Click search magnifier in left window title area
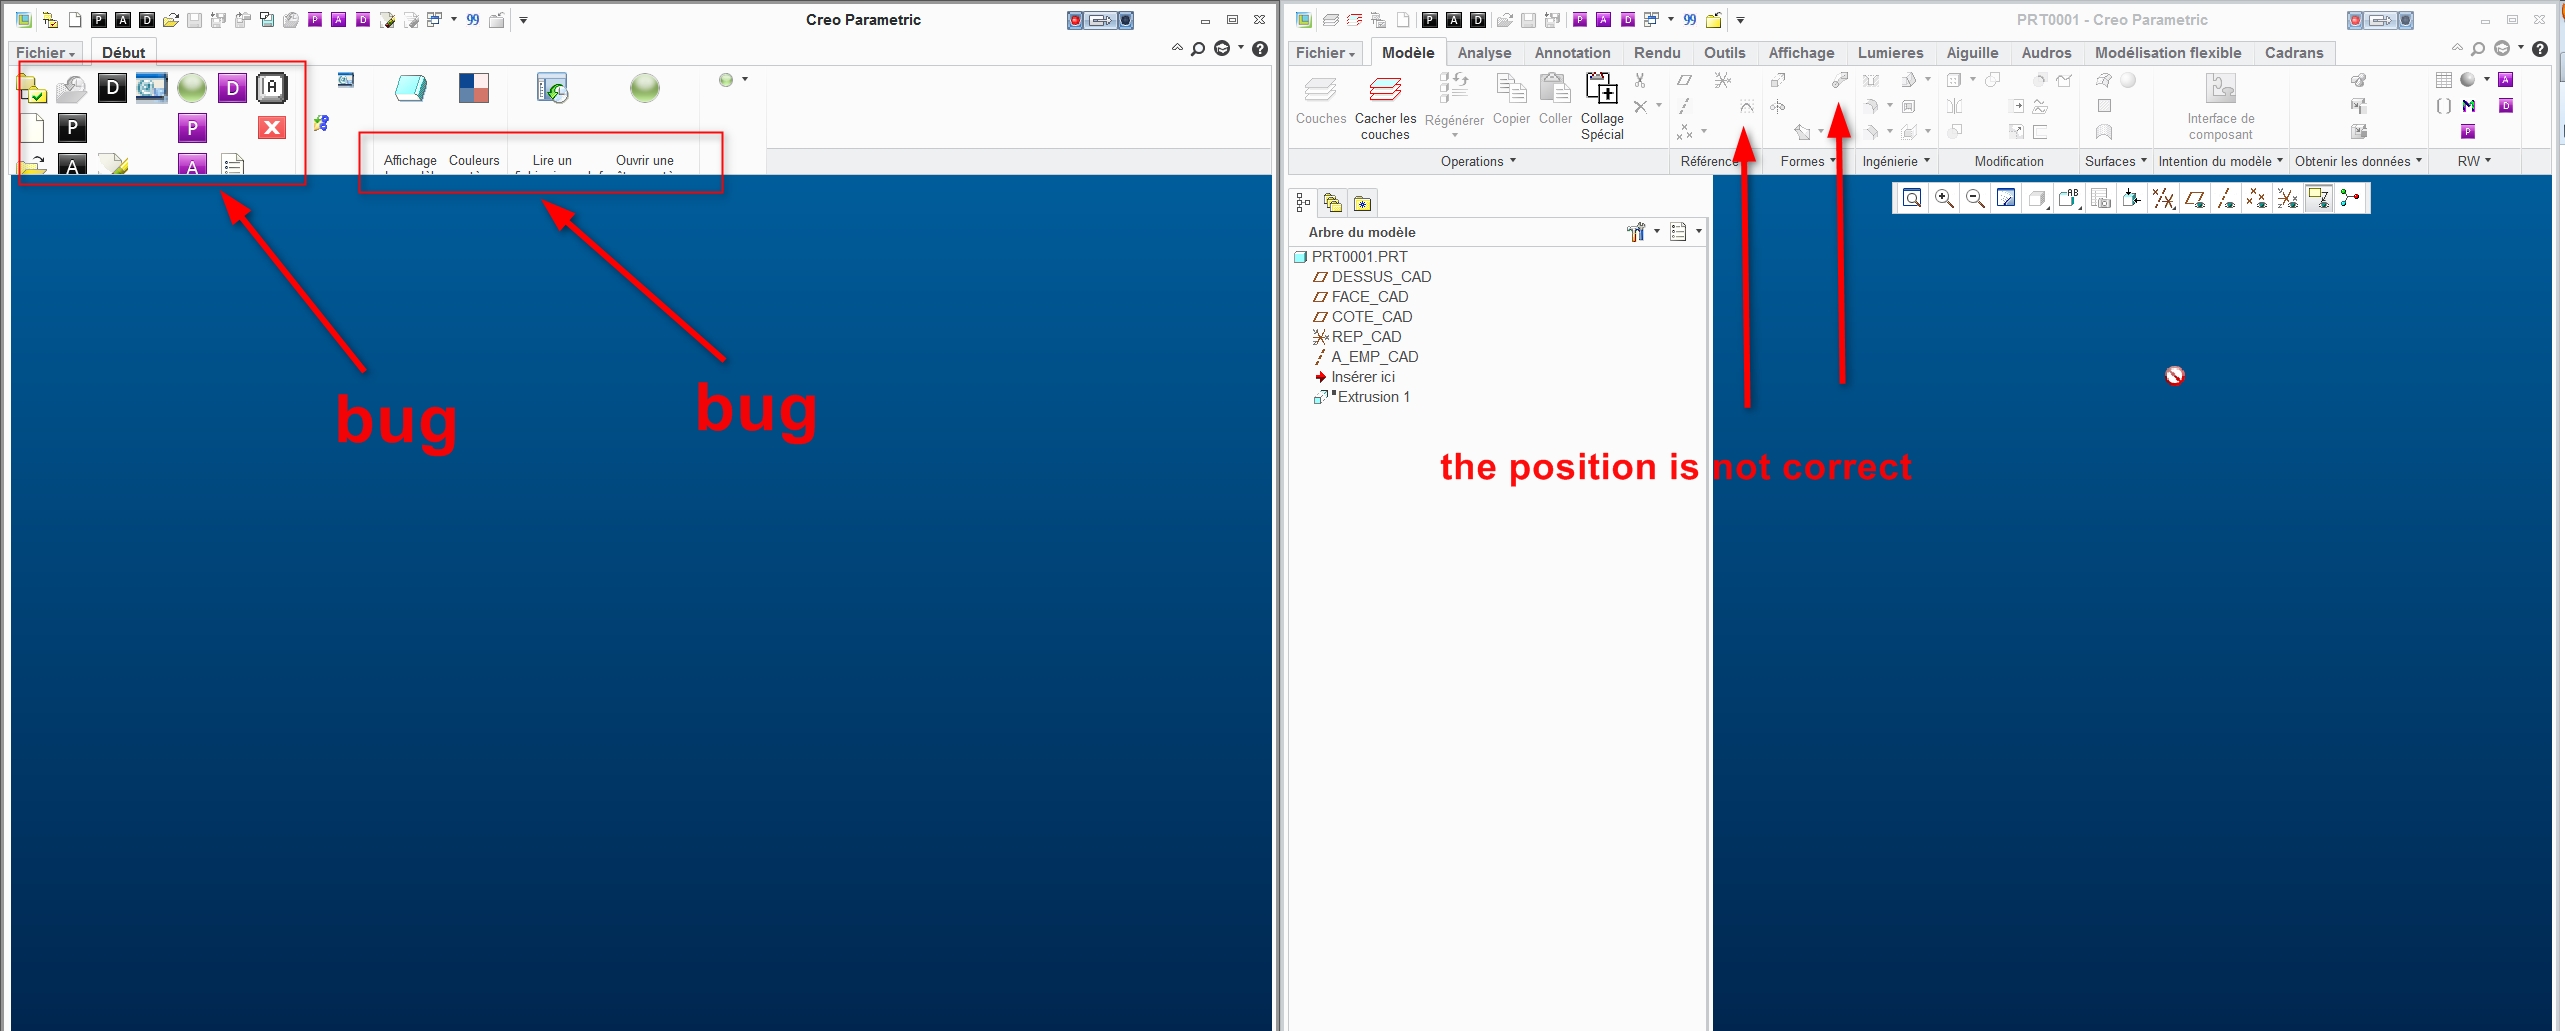Viewport: 2565px width, 1031px height. [x=1198, y=49]
